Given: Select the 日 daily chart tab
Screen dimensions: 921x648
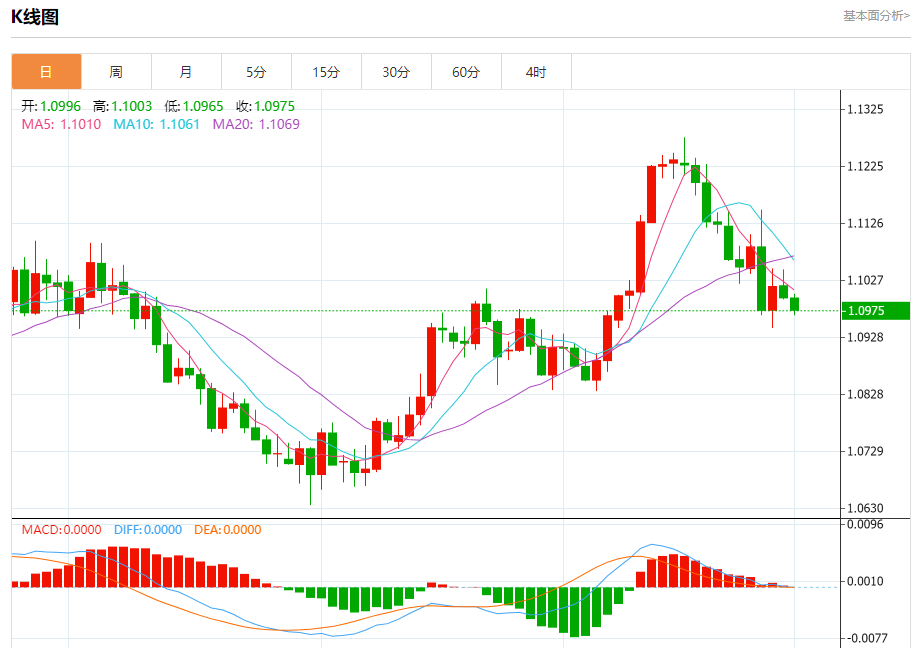Looking at the screenshot, I should (46, 72).
